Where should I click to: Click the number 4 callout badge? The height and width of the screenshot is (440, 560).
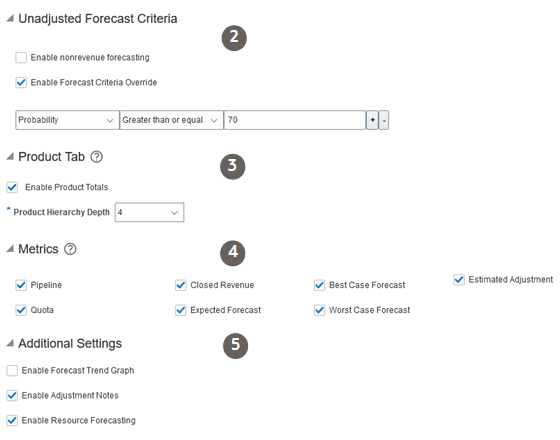(232, 253)
